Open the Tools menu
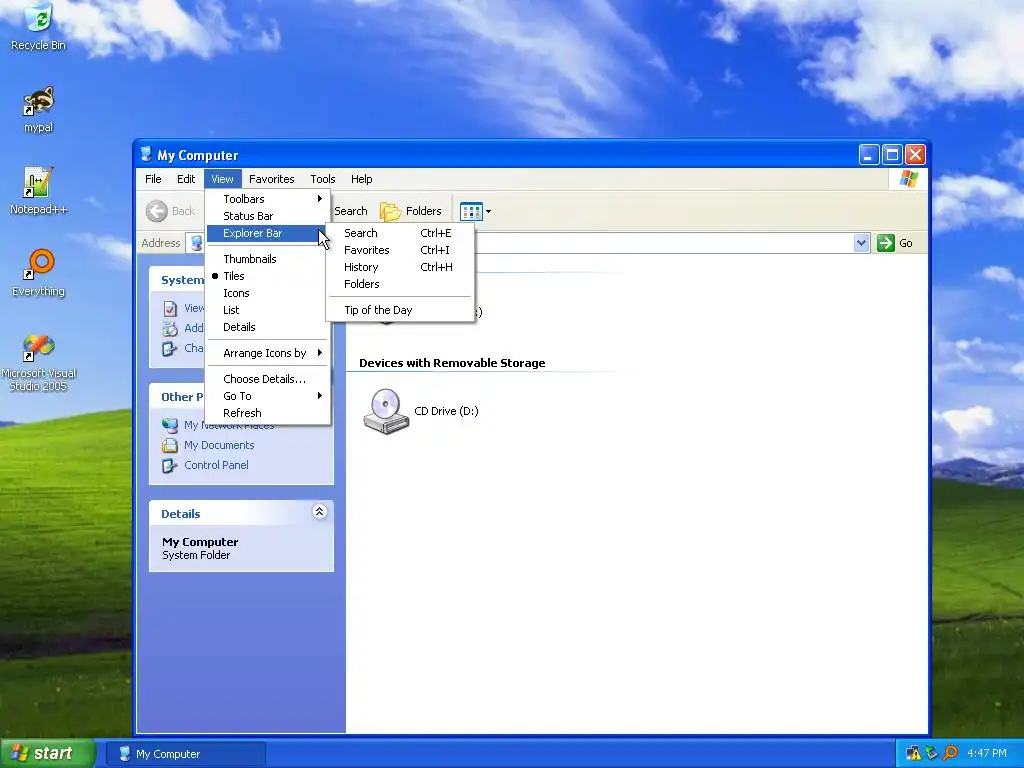This screenshot has height=768, width=1024. click(323, 179)
